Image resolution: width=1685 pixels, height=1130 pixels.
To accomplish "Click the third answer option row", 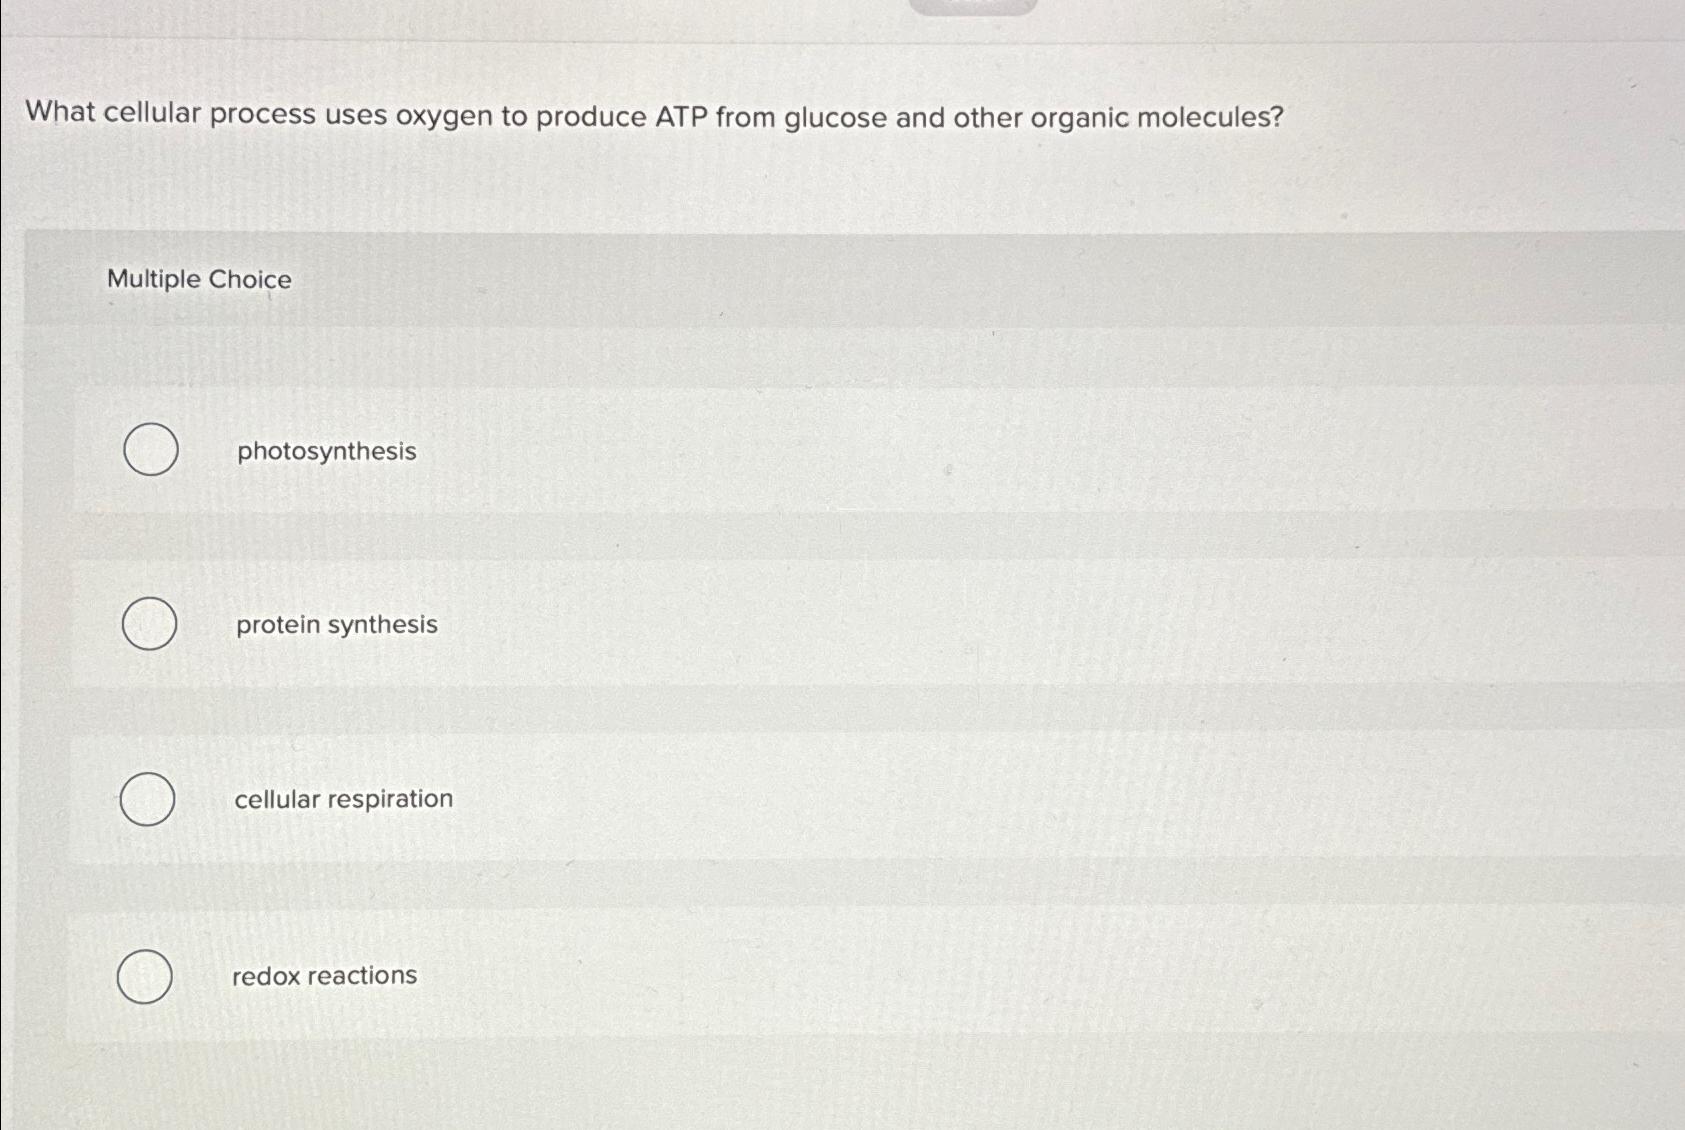I will (x=700, y=798).
